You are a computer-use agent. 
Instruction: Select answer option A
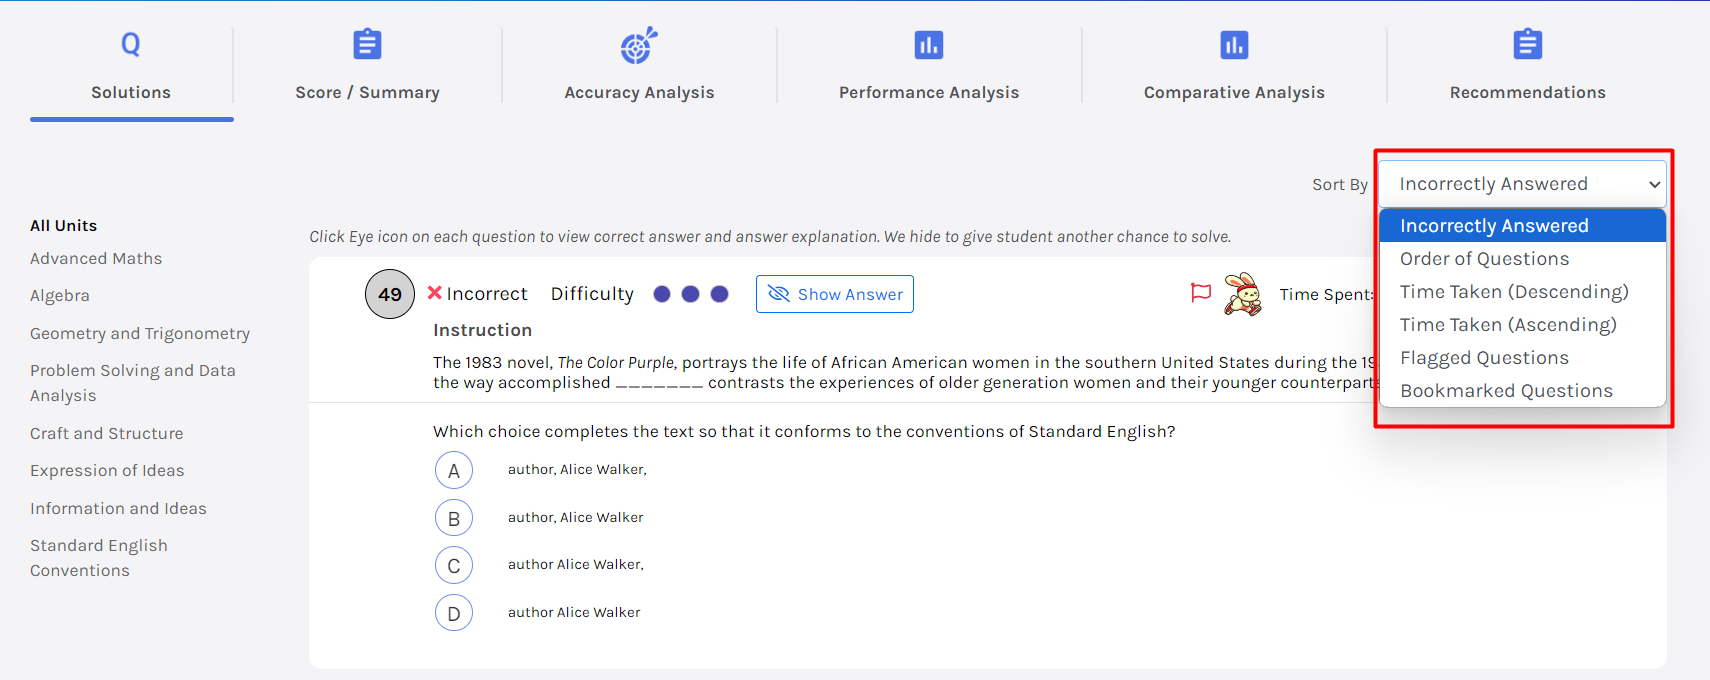454,470
